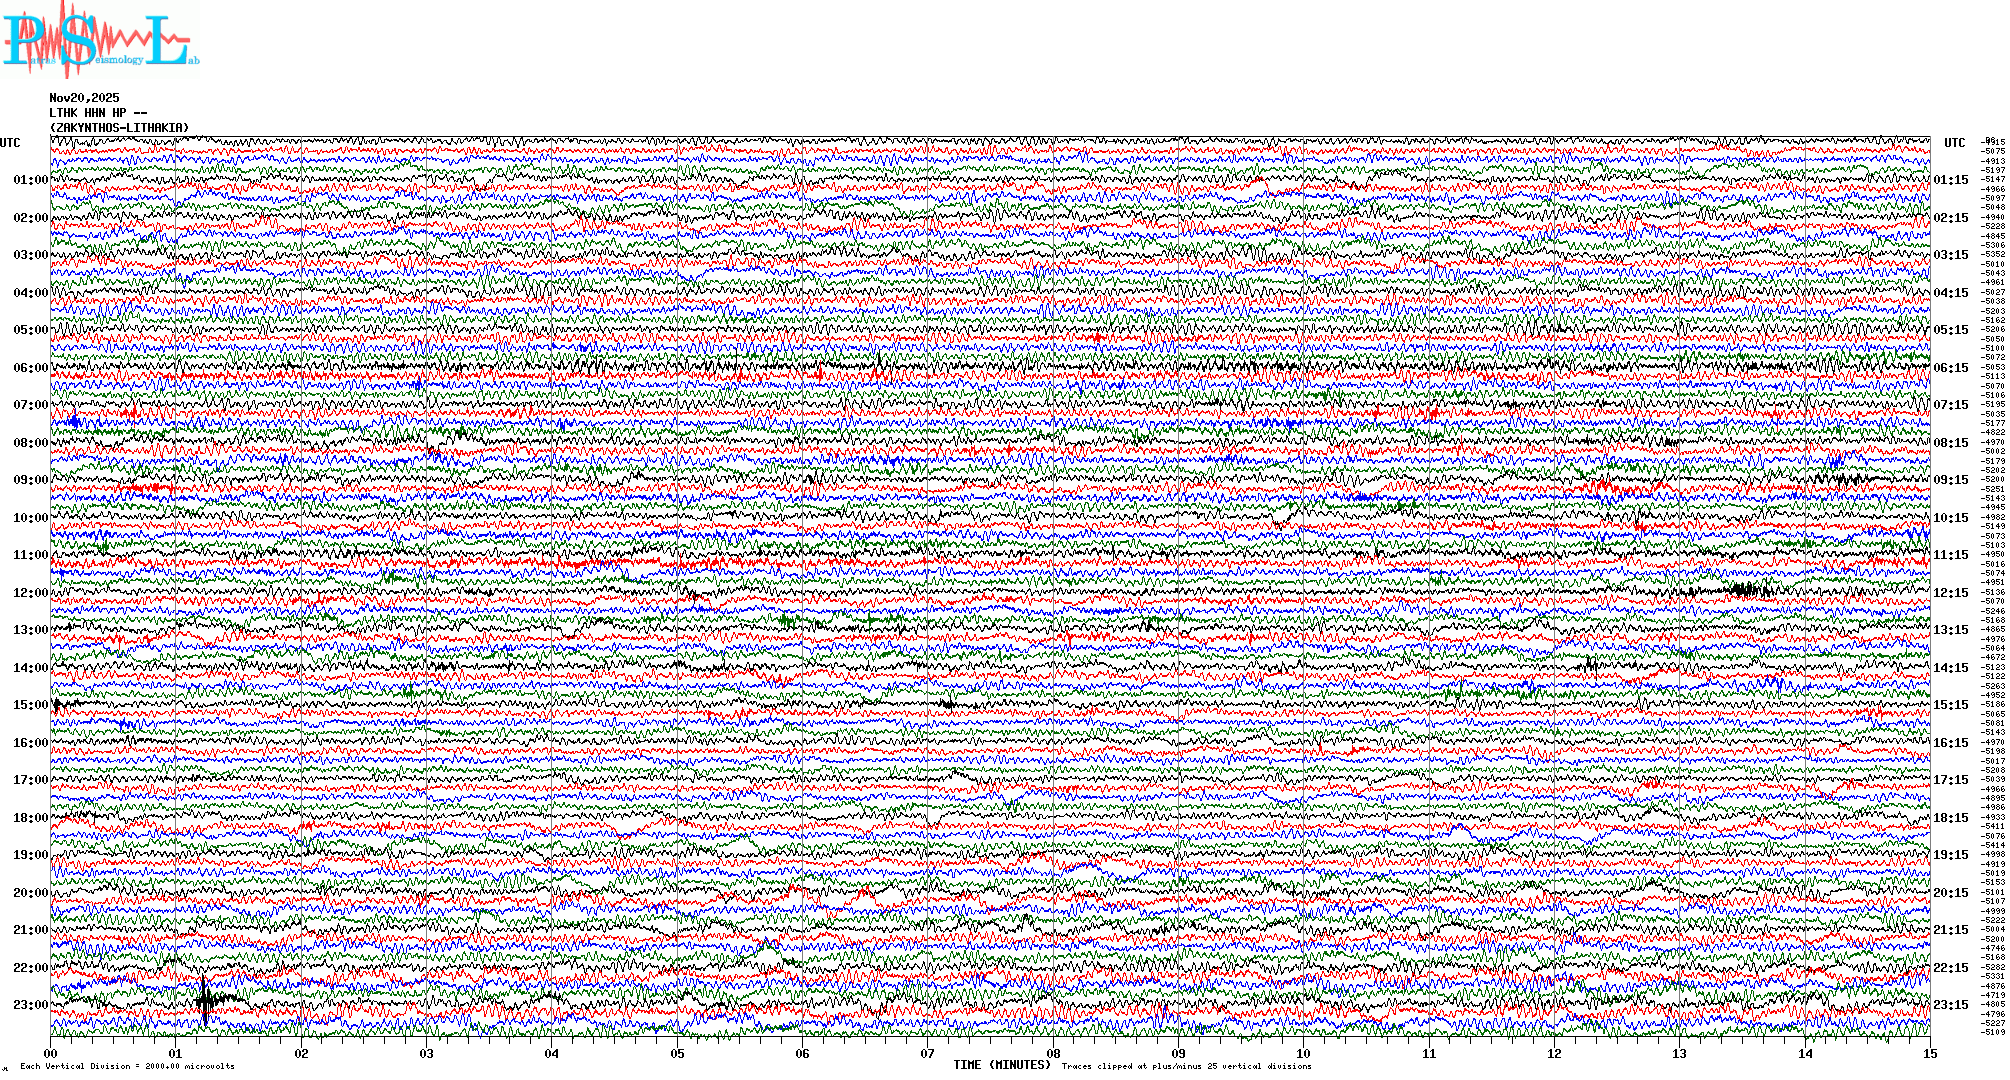The height and width of the screenshot is (1080, 2010).
Task: Click the UTC label at top left
Action: [x=10, y=143]
